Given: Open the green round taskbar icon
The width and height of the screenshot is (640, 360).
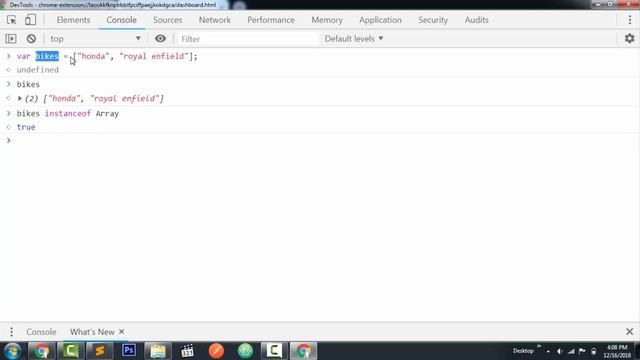Looking at the screenshot, I should pos(245,351).
